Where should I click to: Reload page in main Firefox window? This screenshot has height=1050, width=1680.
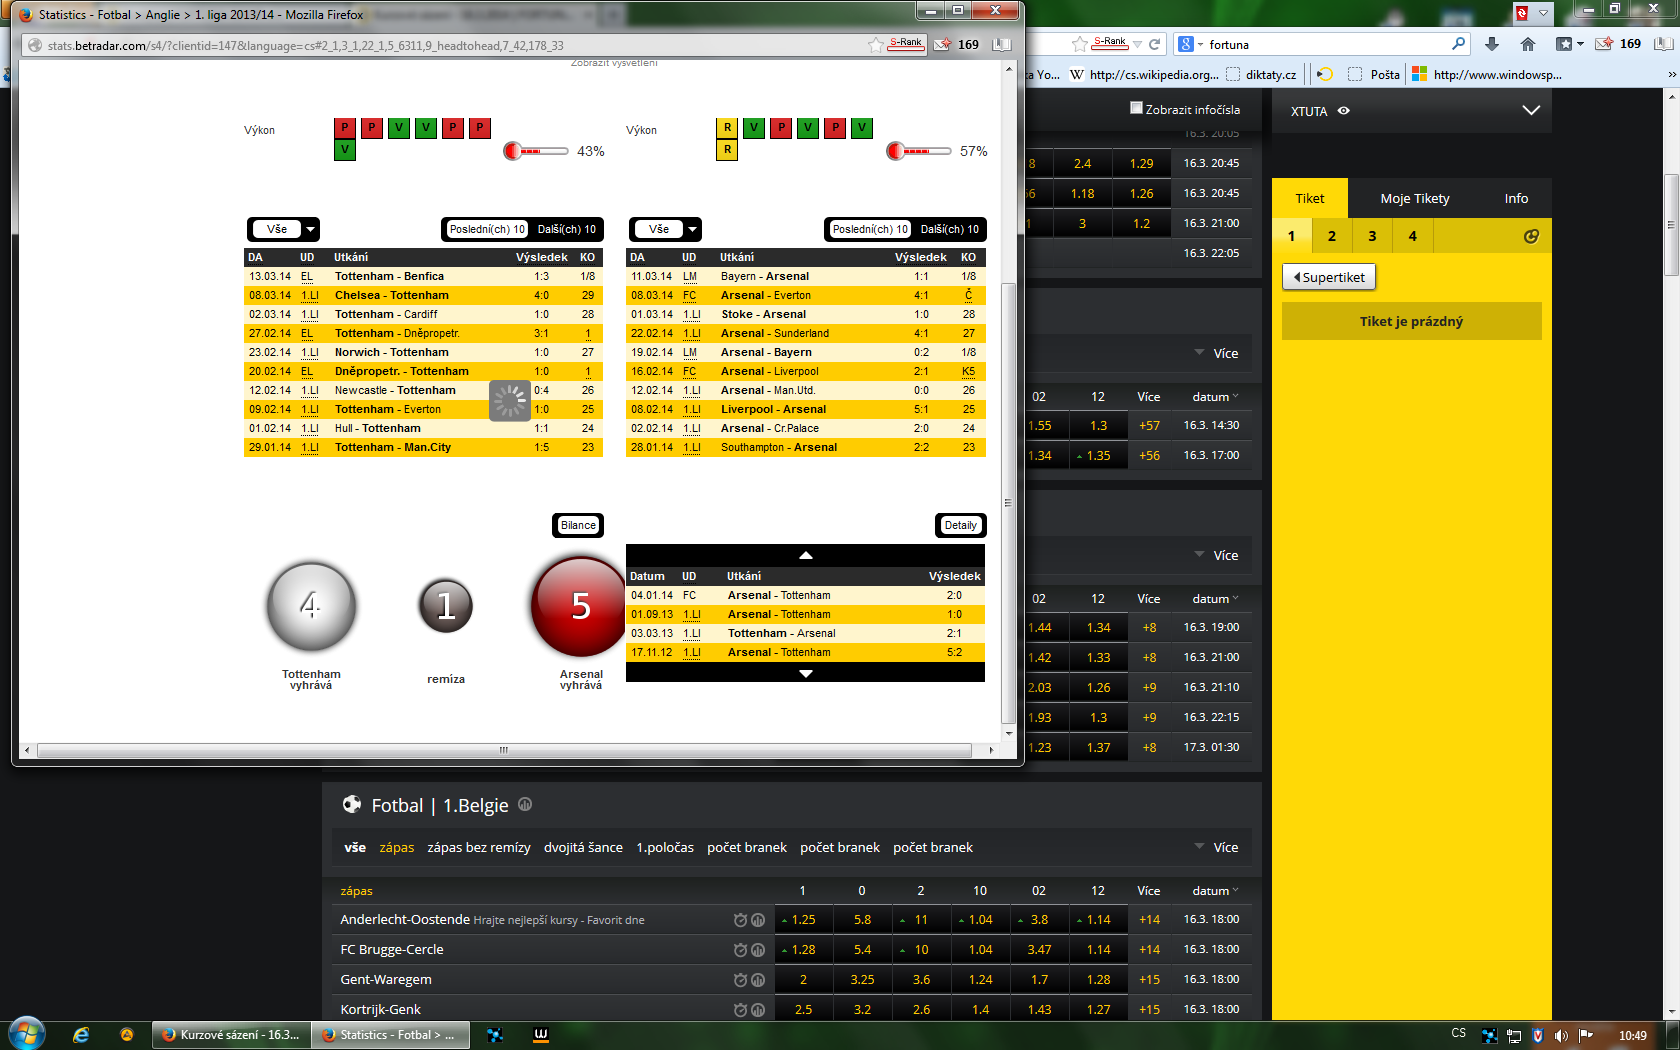coord(1154,44)
